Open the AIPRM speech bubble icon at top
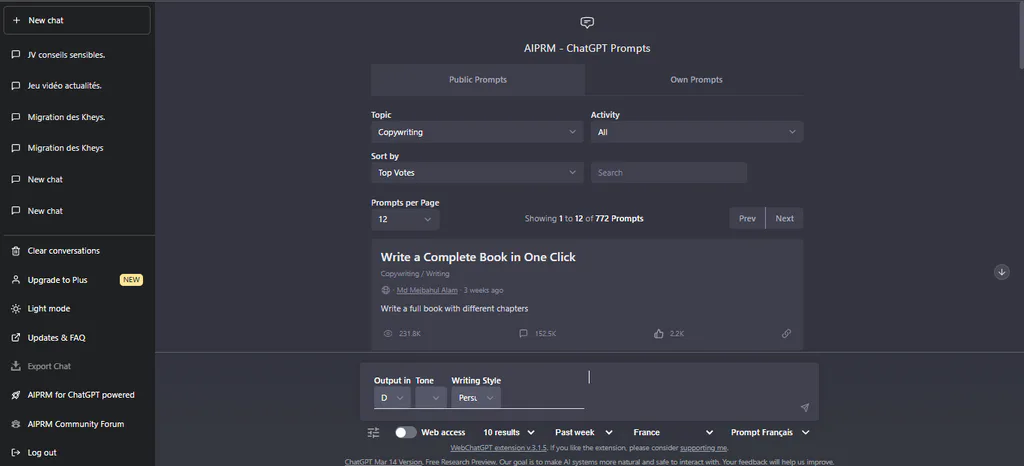Screen dimensions: 1024x466 pyautogui.click(x=587, y=23)
